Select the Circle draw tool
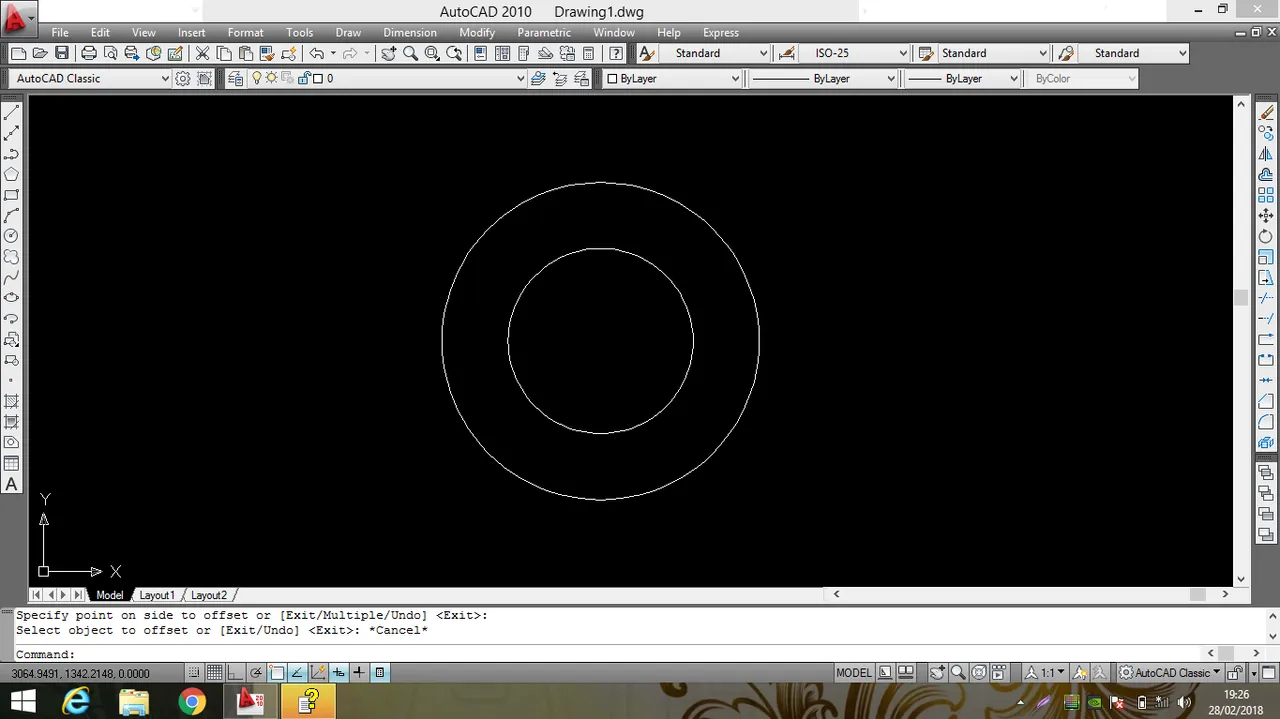1280x719 pixels. click(x=12, y=236)
